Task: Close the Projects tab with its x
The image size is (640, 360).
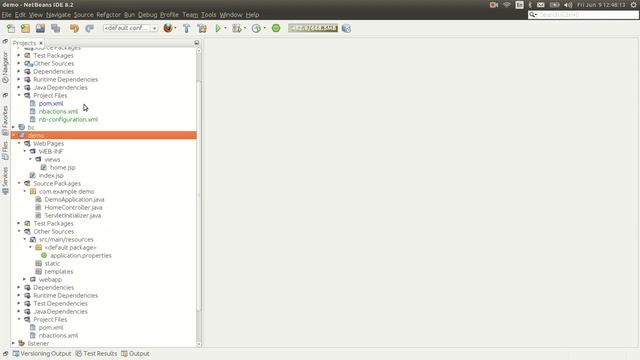Action: click(41, 43)
